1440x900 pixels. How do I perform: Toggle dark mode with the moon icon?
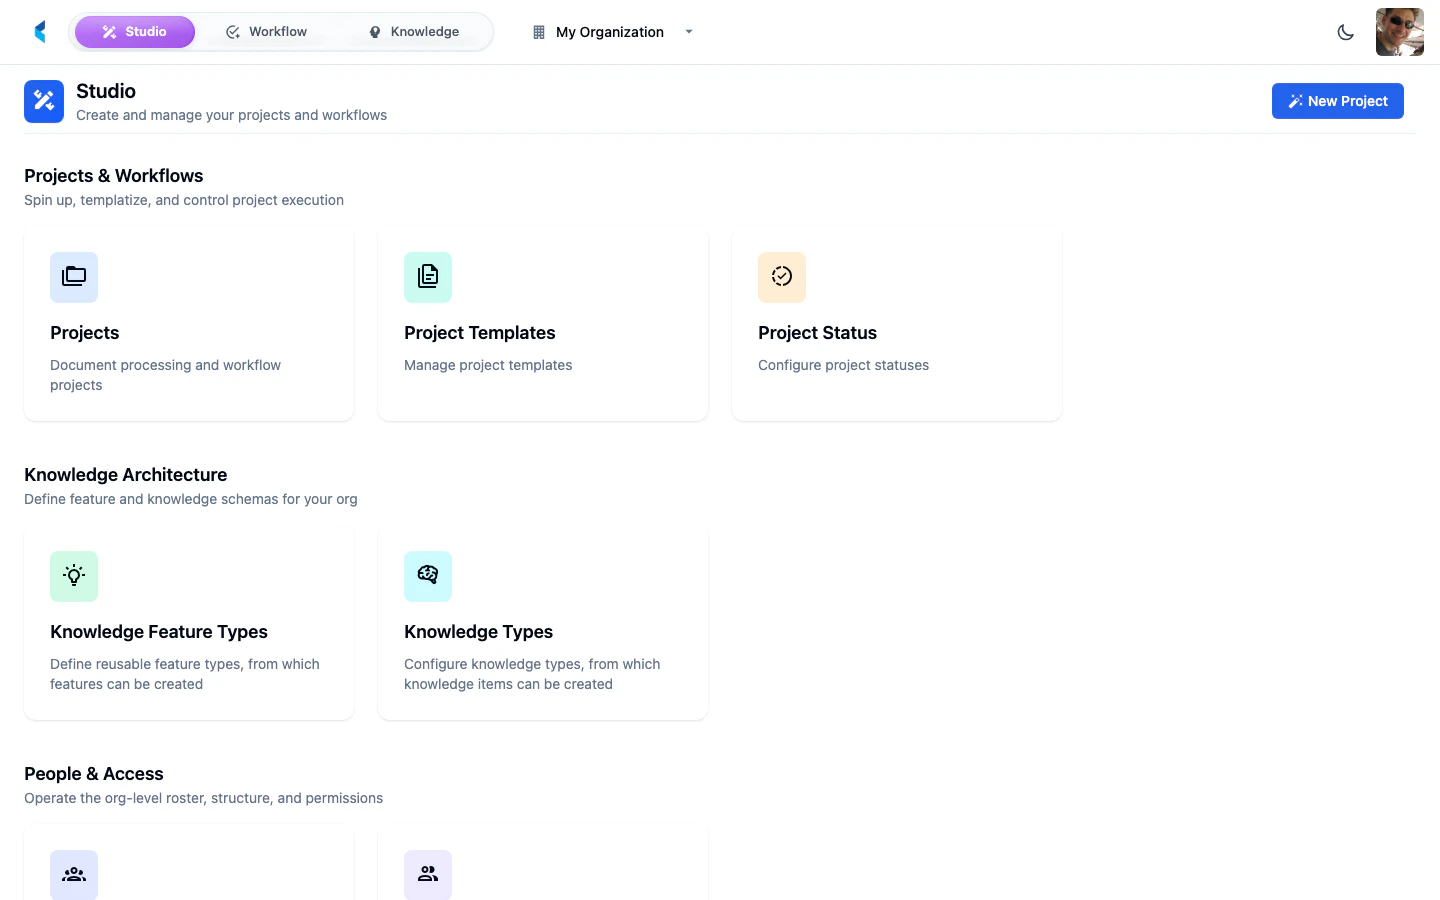1345,32
